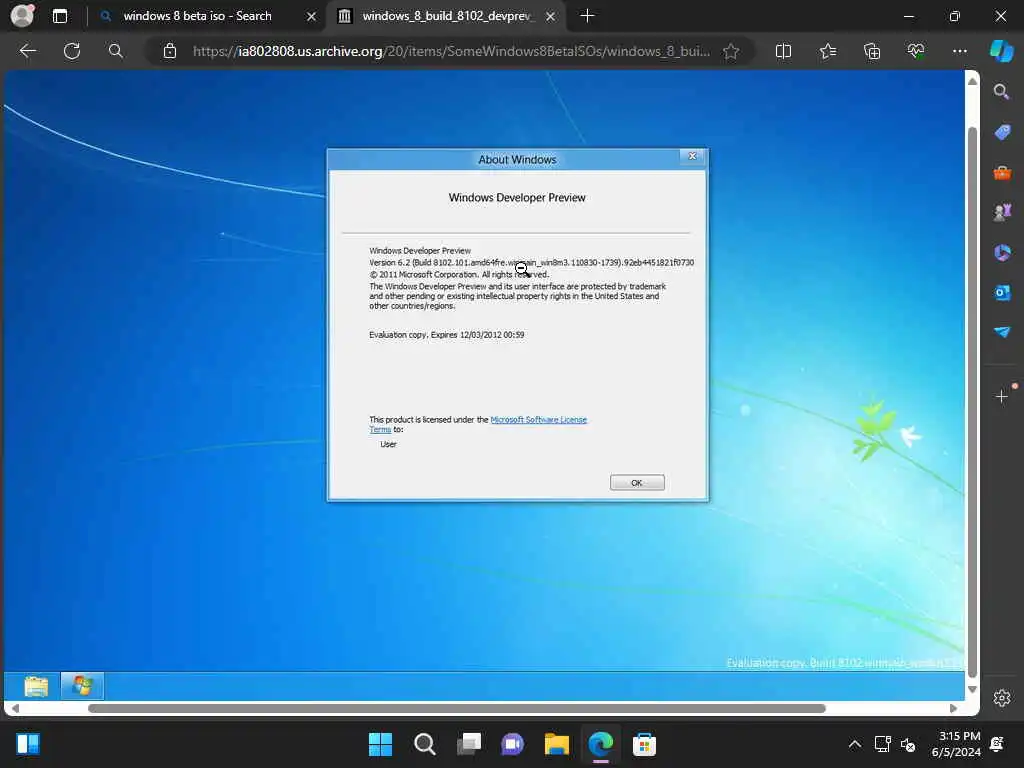Open sidebar Search tool
1024x768 pixels.
point(1001,92)
